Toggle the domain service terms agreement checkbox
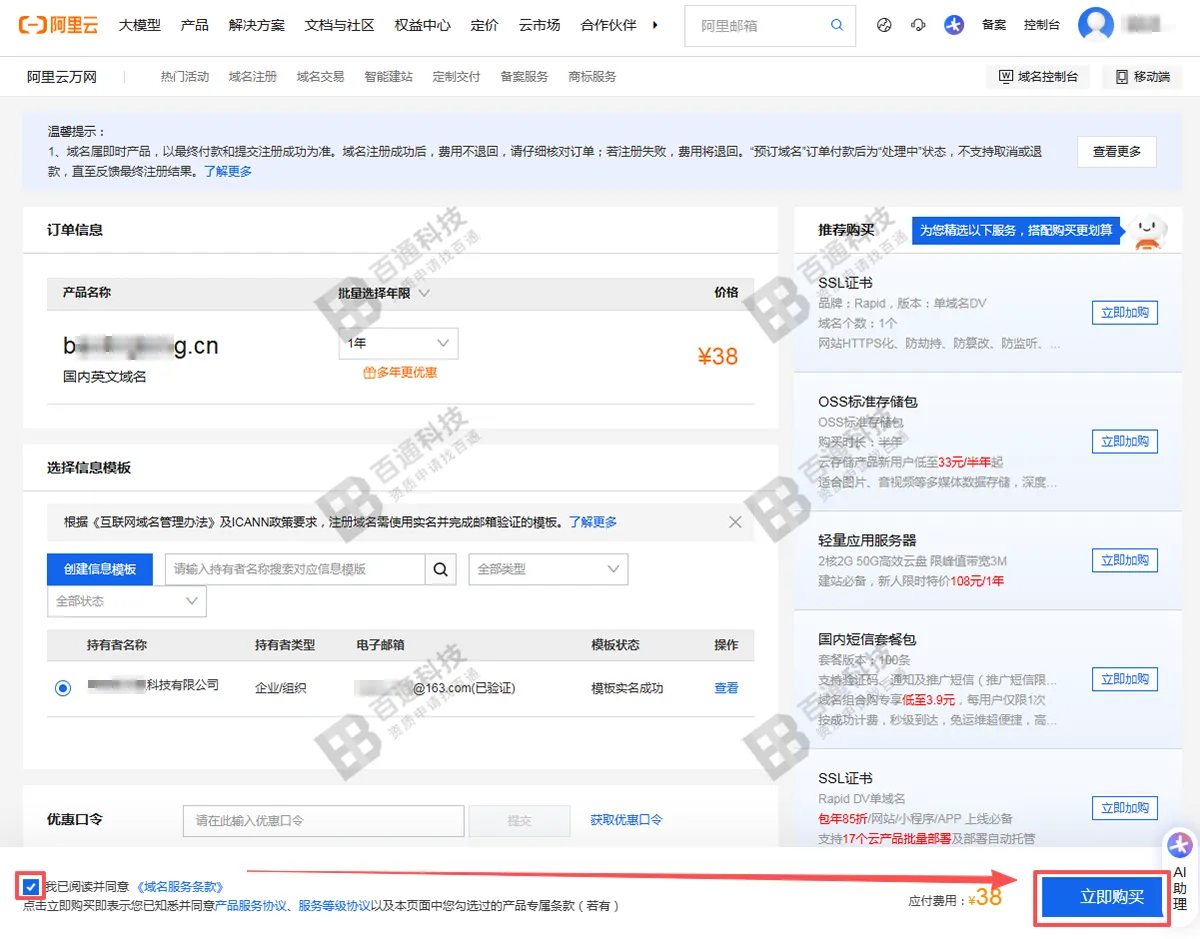 pyautogui.click(x=30, y=886)
